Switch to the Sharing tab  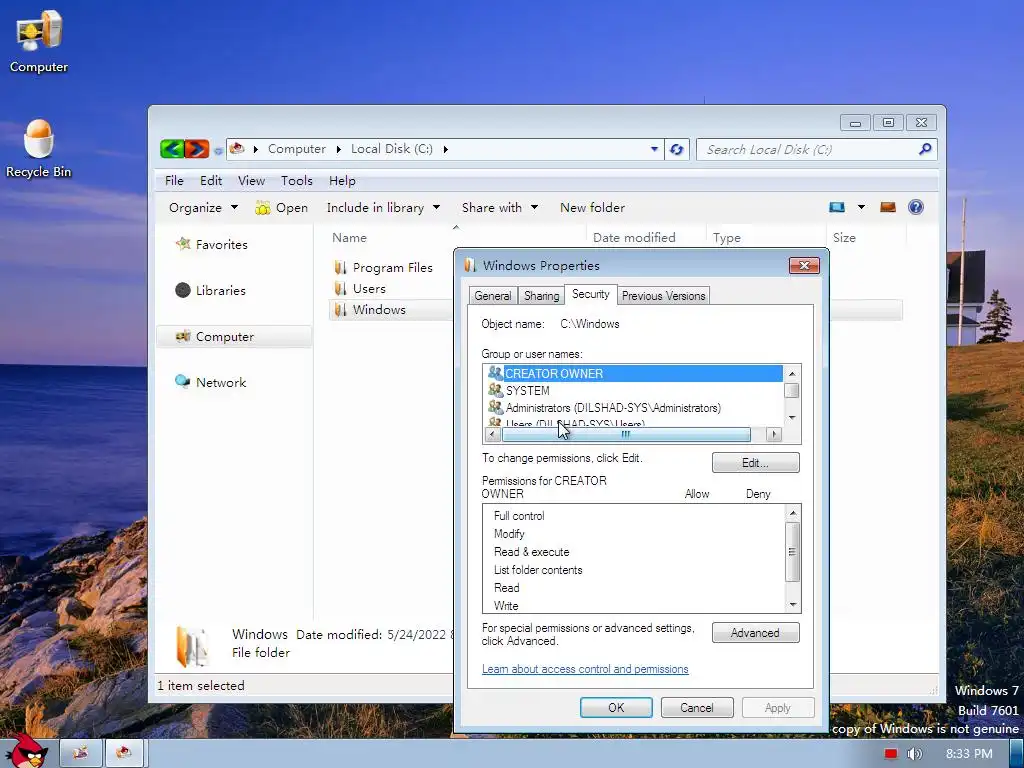pos(541,296)
